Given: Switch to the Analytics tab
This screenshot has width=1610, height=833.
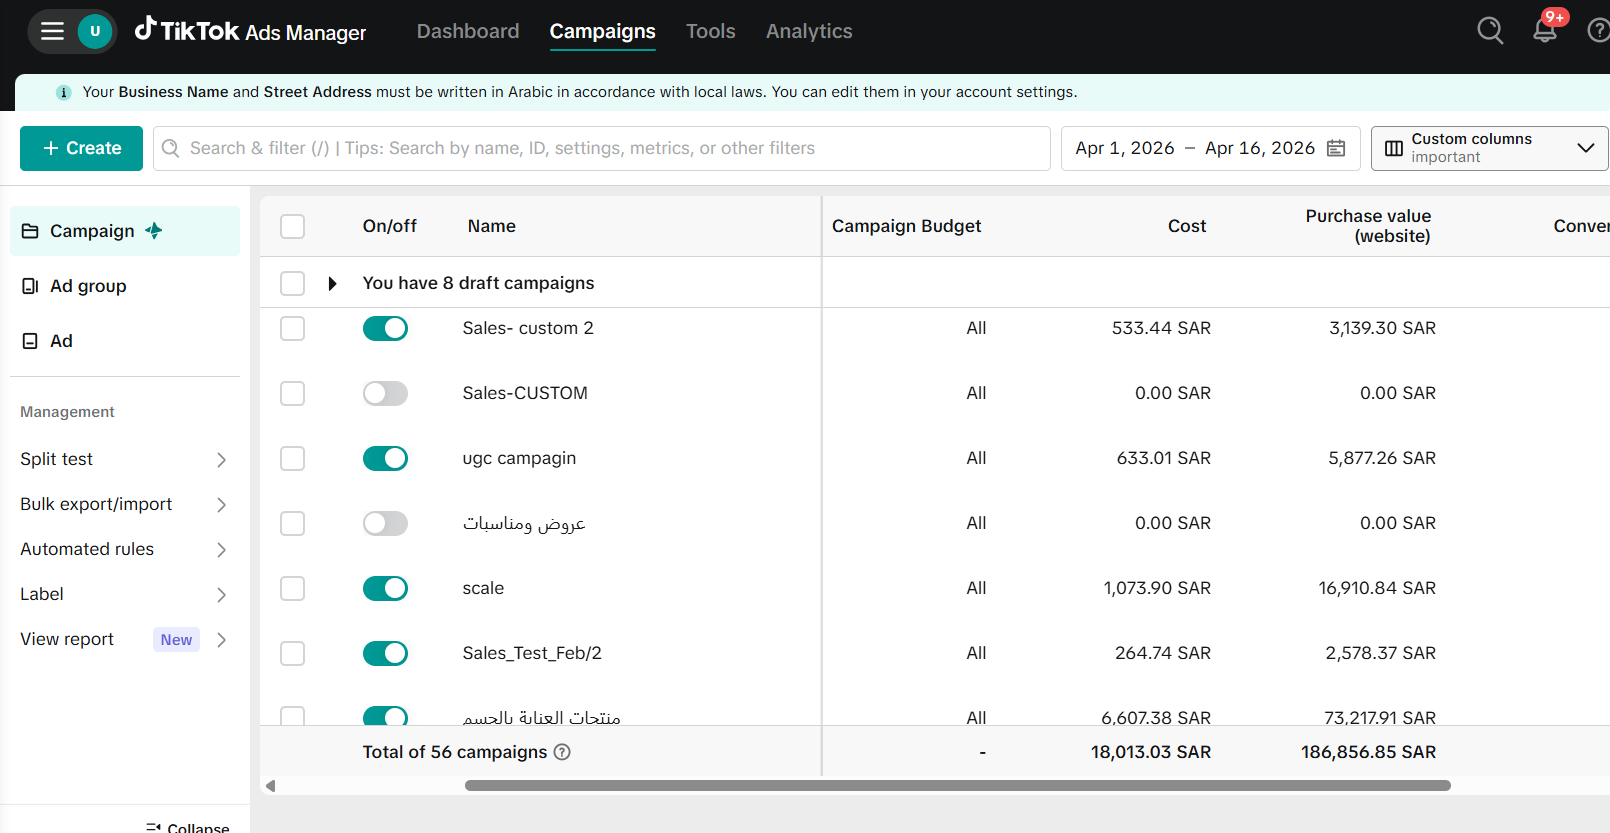Looking at the screenshot, I should 808,31.
